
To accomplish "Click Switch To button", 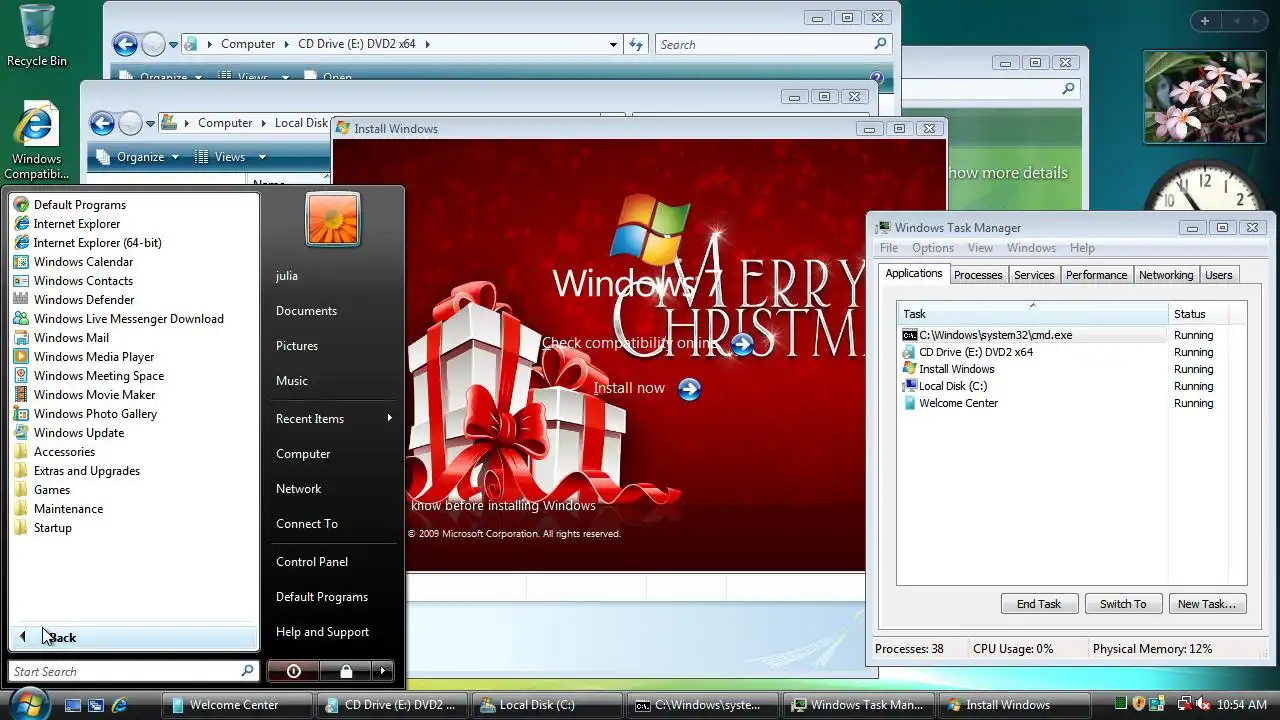I will pyautogui.click(x=1123, y=604).
